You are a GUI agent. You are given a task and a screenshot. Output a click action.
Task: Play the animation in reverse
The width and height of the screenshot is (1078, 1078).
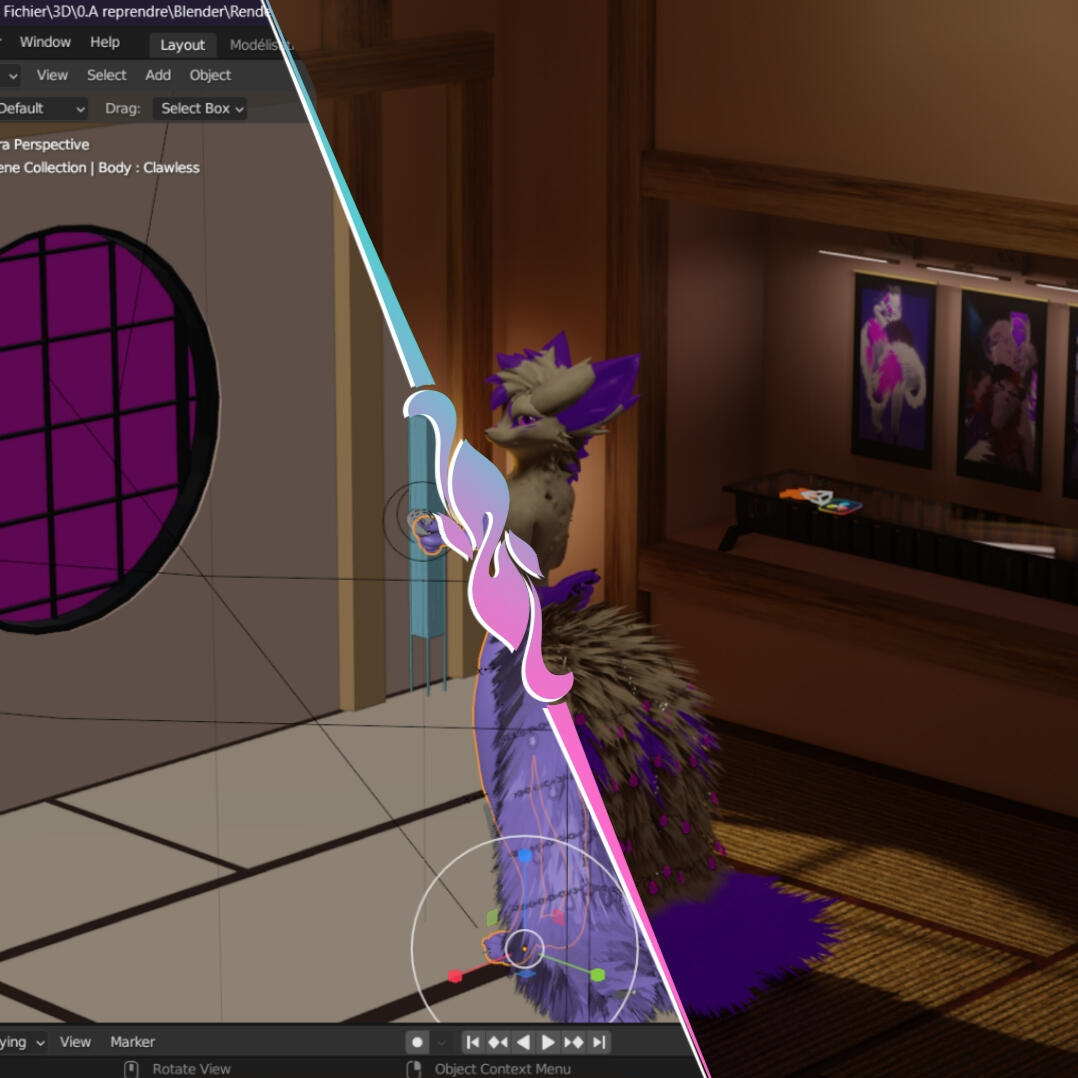[523, 1042]
